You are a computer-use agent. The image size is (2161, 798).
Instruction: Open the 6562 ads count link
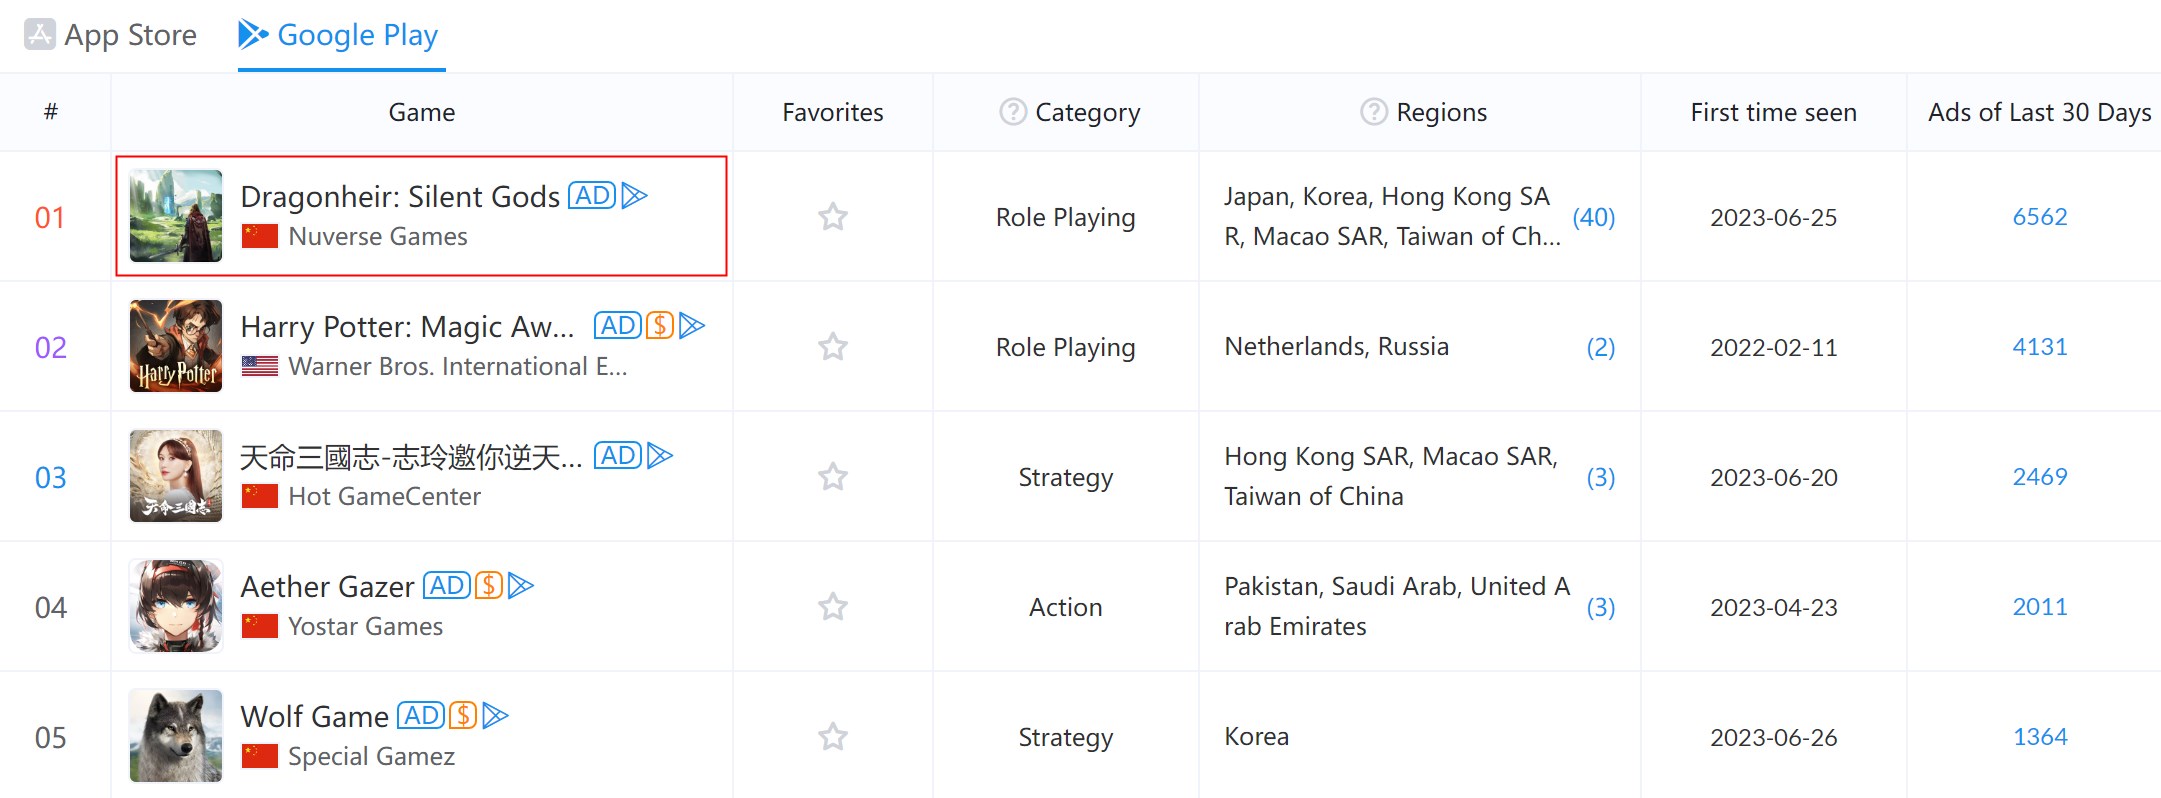[x=2040, y=217]
